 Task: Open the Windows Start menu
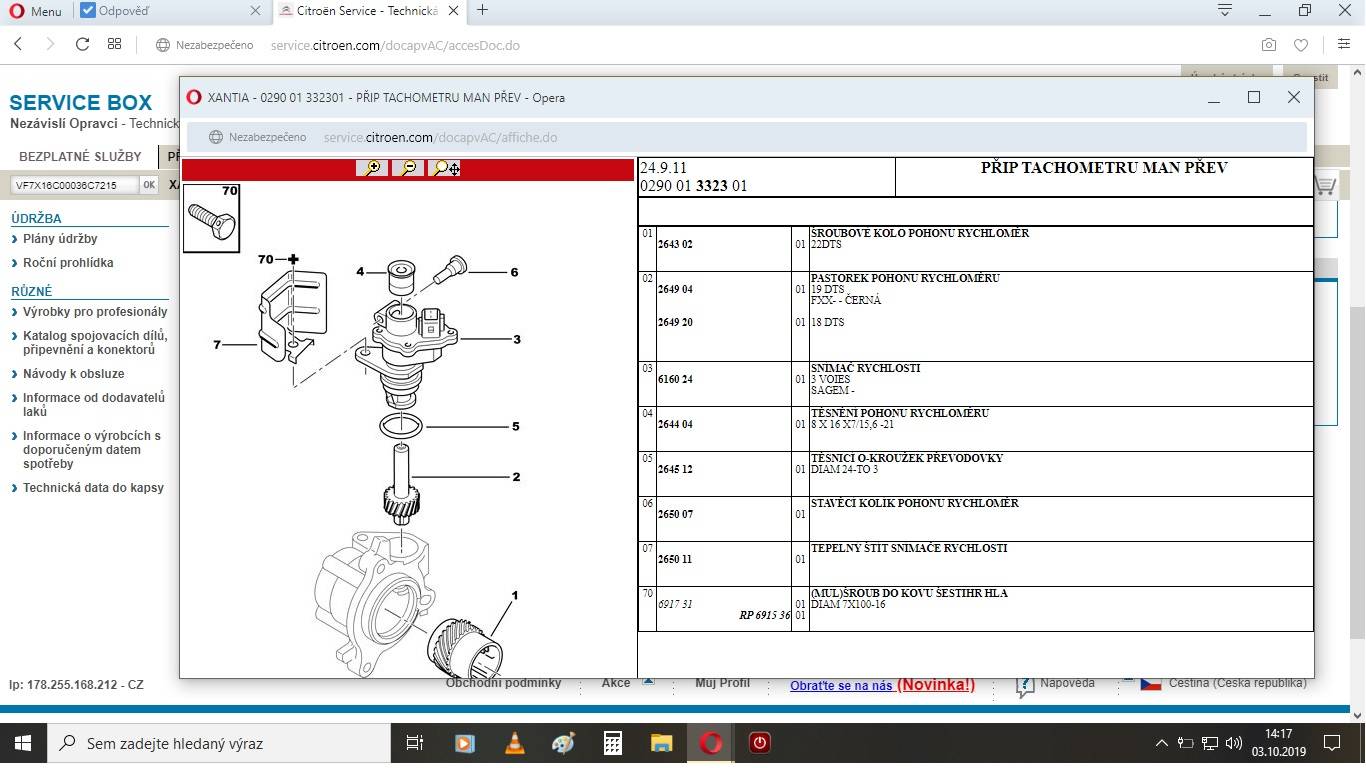click(x=23, y=743)
